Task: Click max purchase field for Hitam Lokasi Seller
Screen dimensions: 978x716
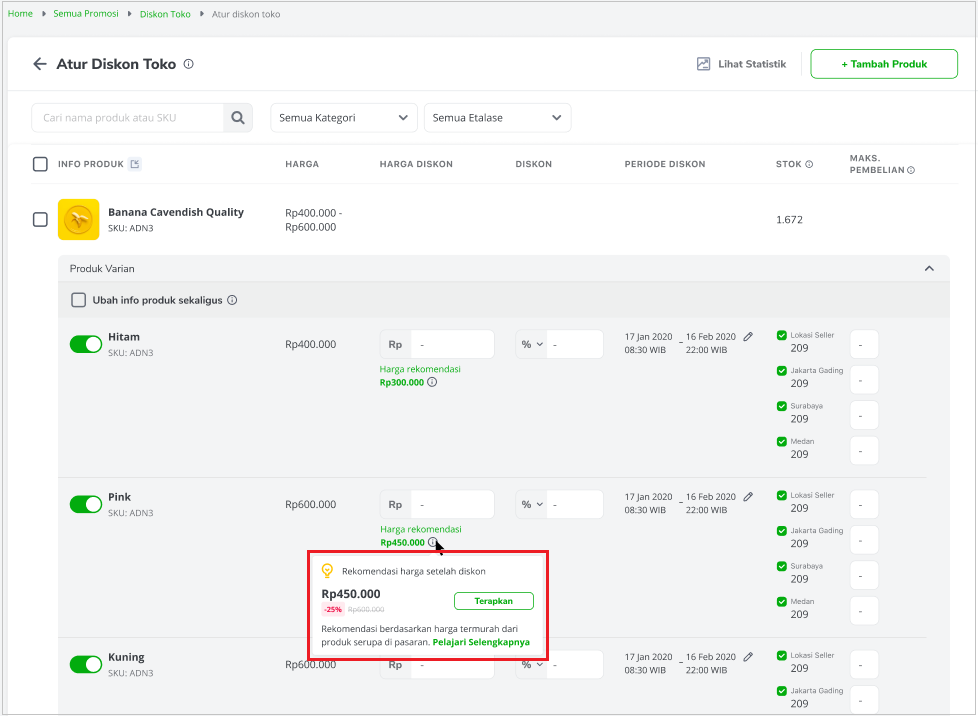Action: point(864,344)
